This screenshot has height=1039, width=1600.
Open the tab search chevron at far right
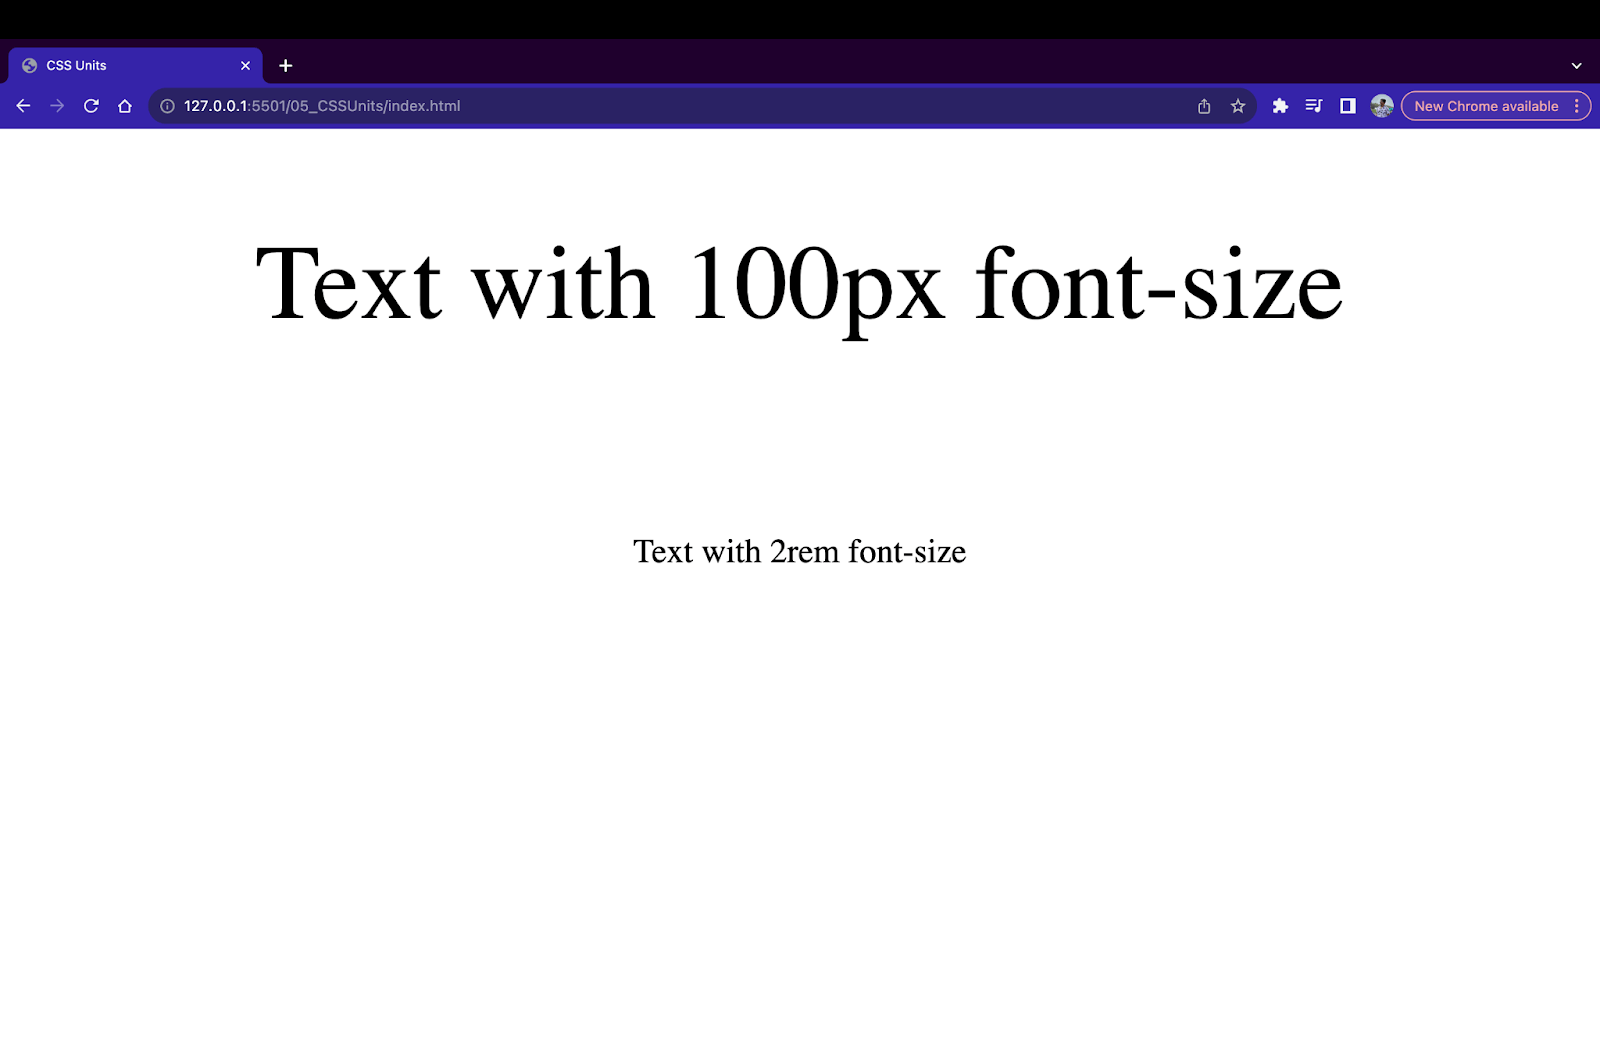pos(1578,65)
